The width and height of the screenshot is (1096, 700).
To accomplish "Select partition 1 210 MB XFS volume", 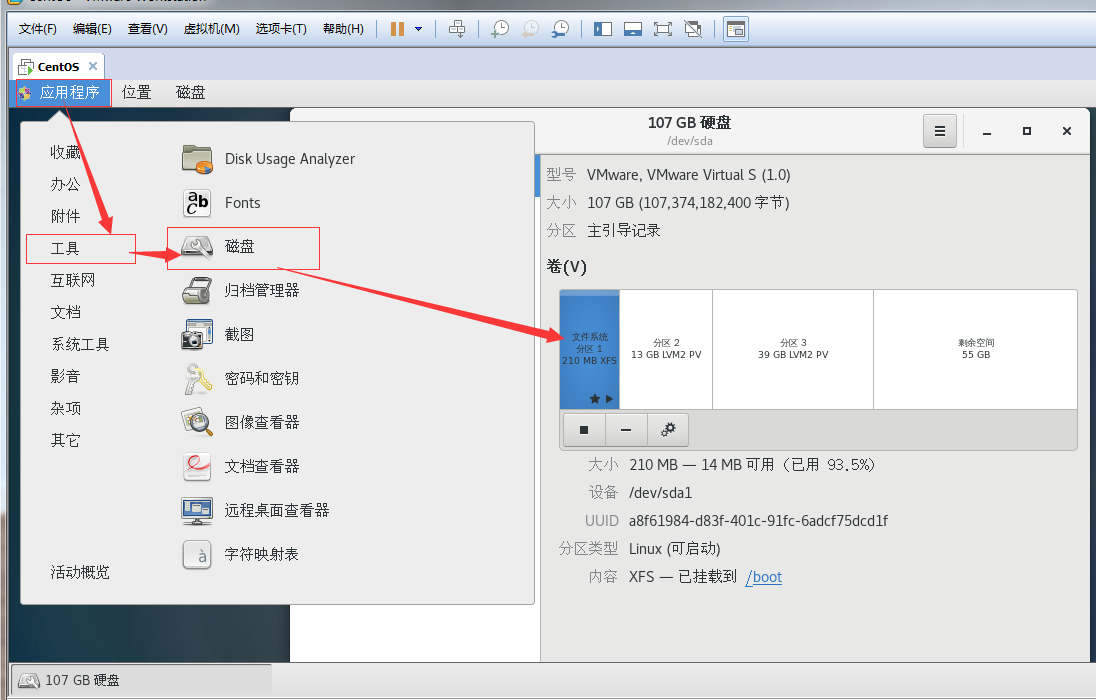I will (589, 349).
